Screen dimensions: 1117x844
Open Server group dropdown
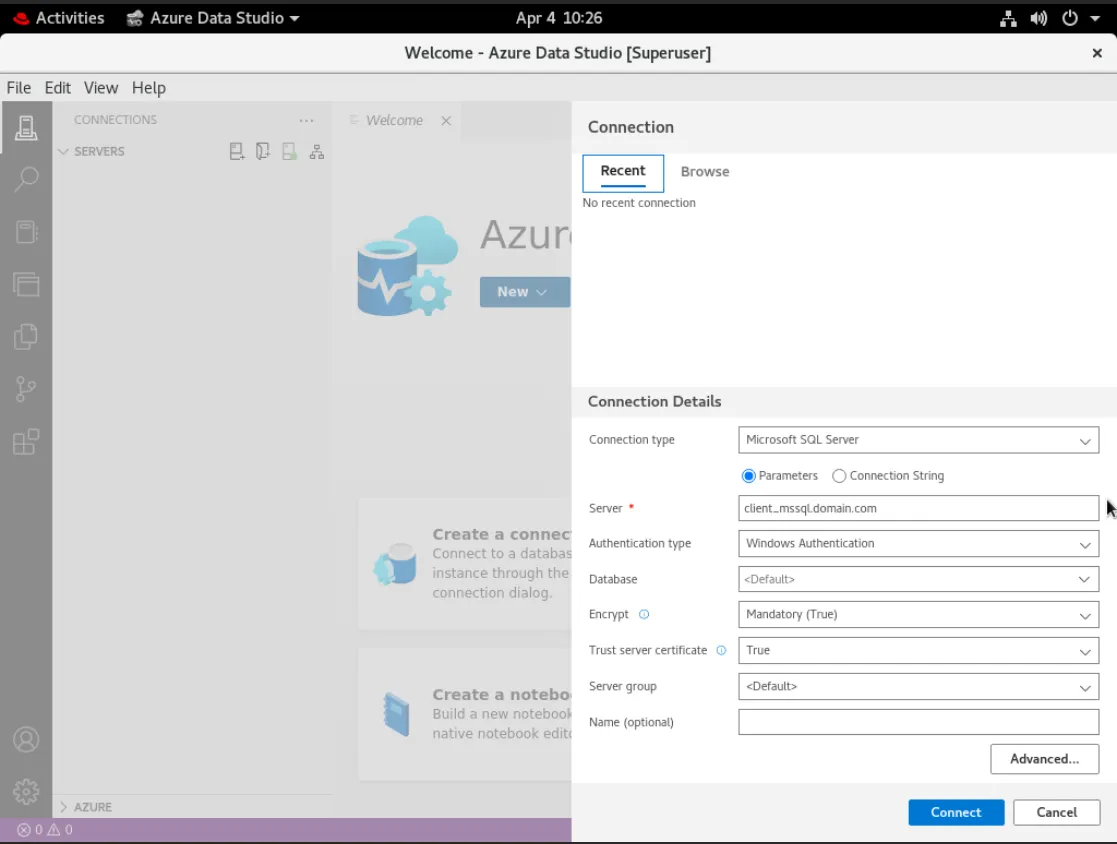tap(918, 687)
